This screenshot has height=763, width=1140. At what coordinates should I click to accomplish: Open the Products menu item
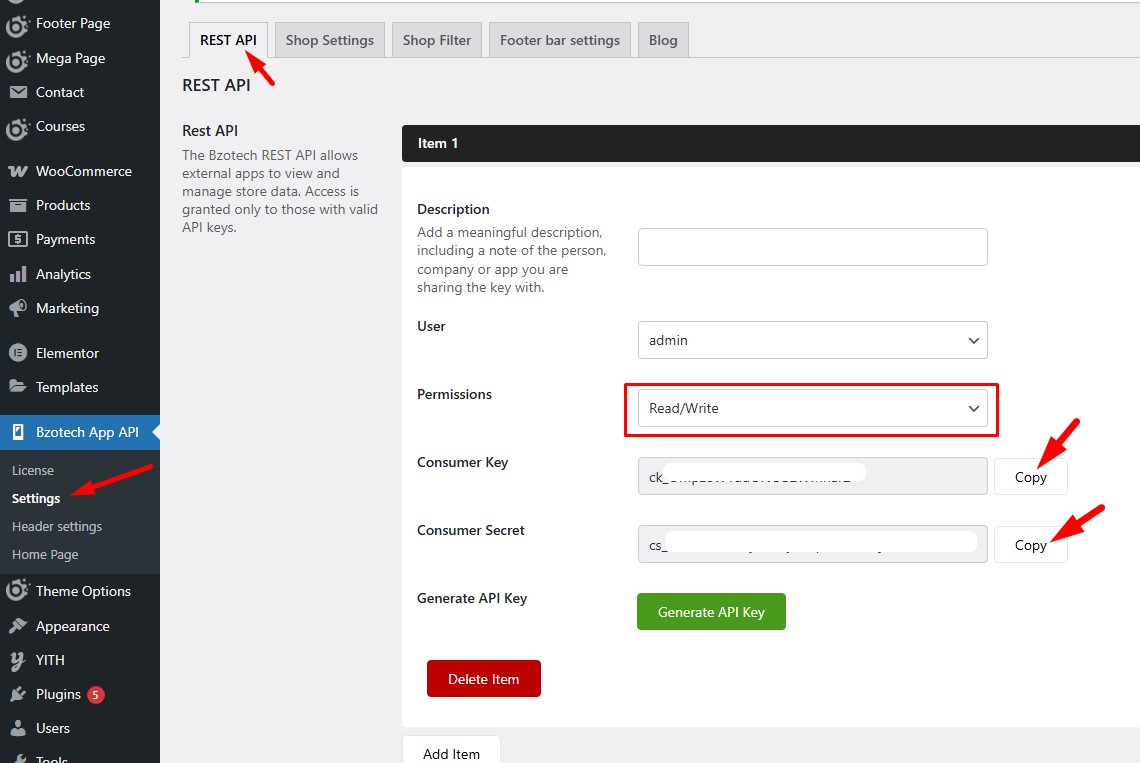point(80,206)
